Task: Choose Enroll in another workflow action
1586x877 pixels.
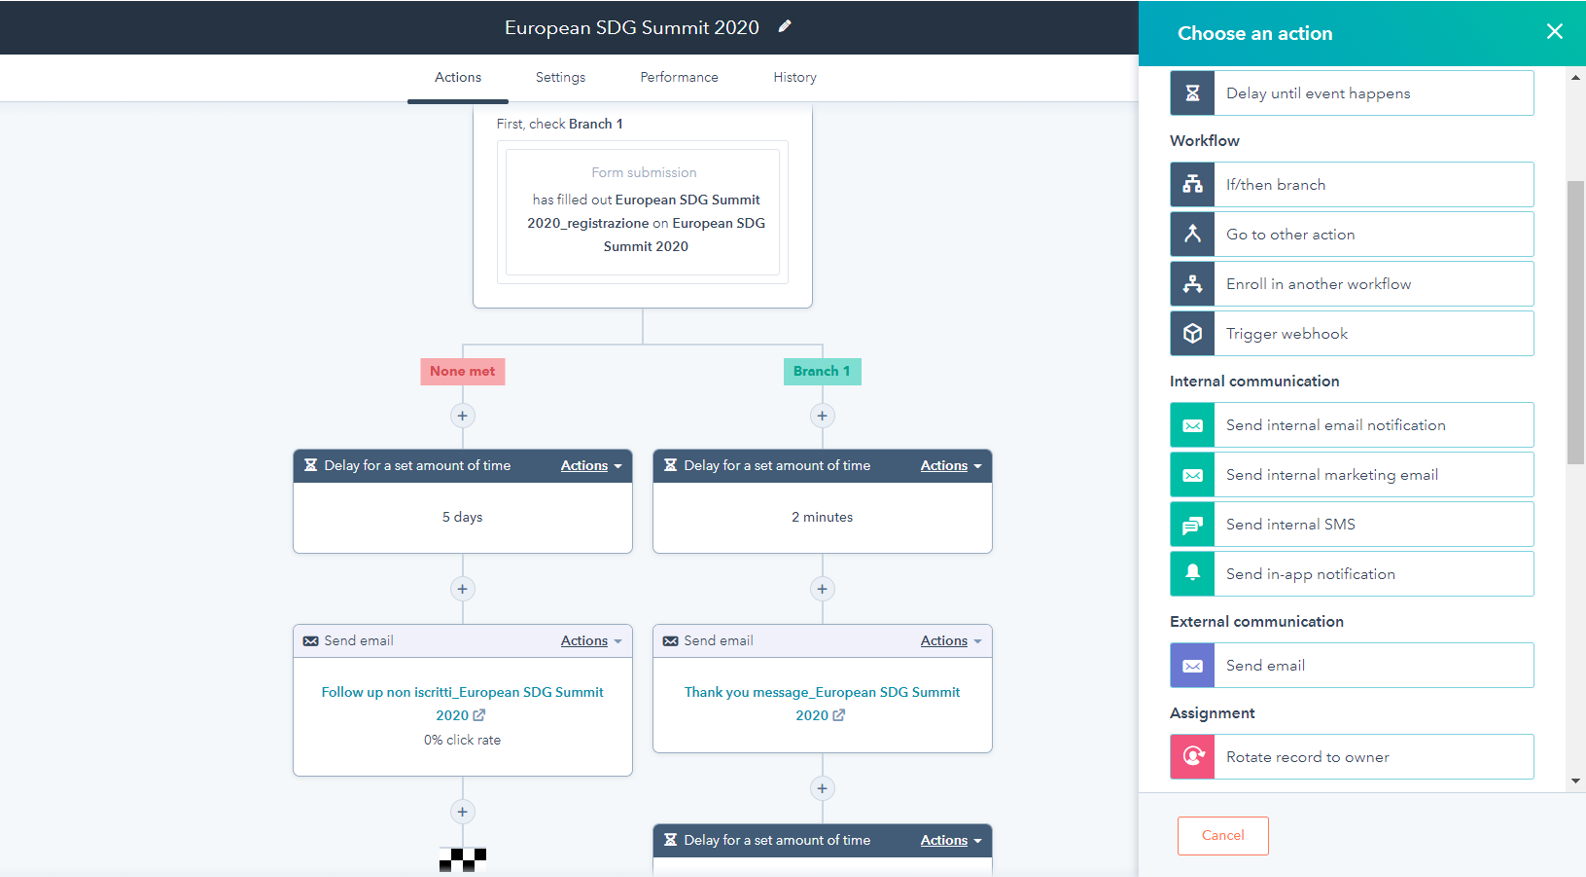Action: pyautogui.click(x=1352, y=284)
